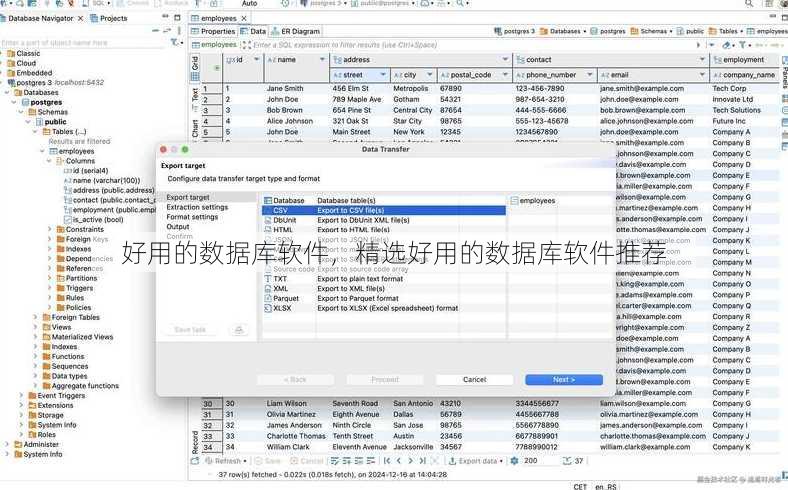Viewport: 788px width, 490px height.
Task: Open the Data tab
Action: [x=253, y=31]
